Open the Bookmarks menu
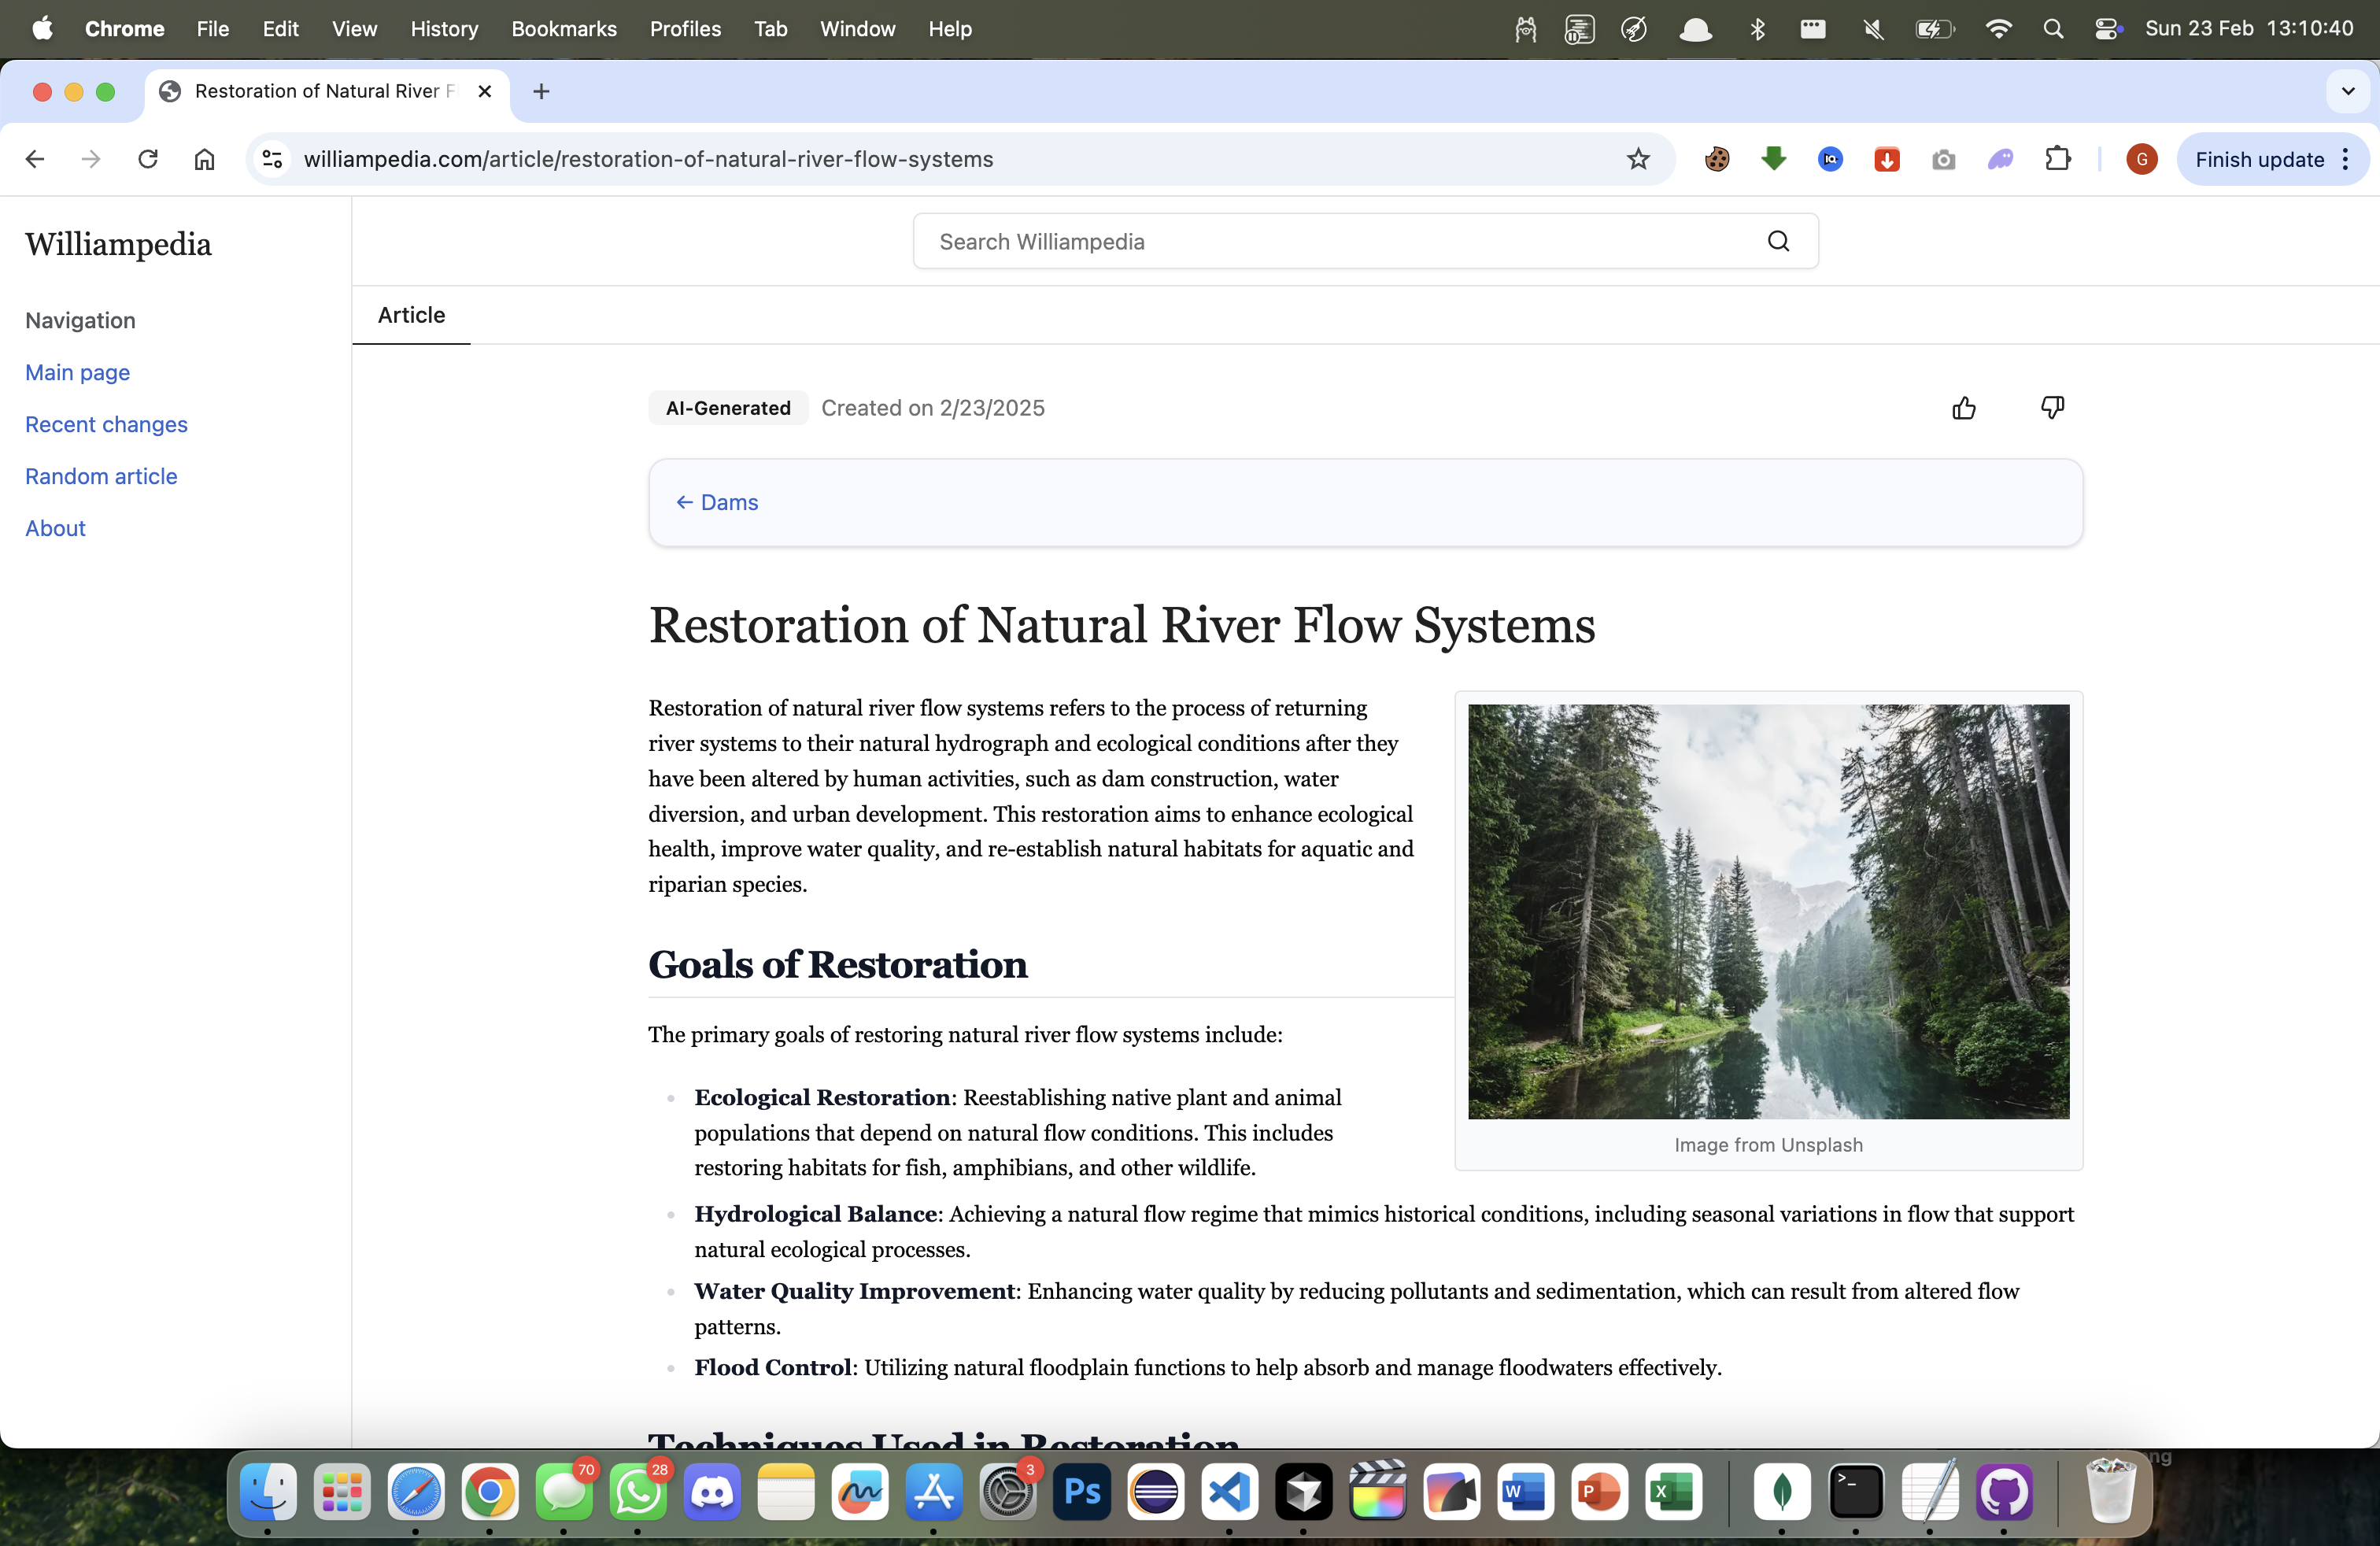This screenshot has width=2380, height=1546. 563,29
